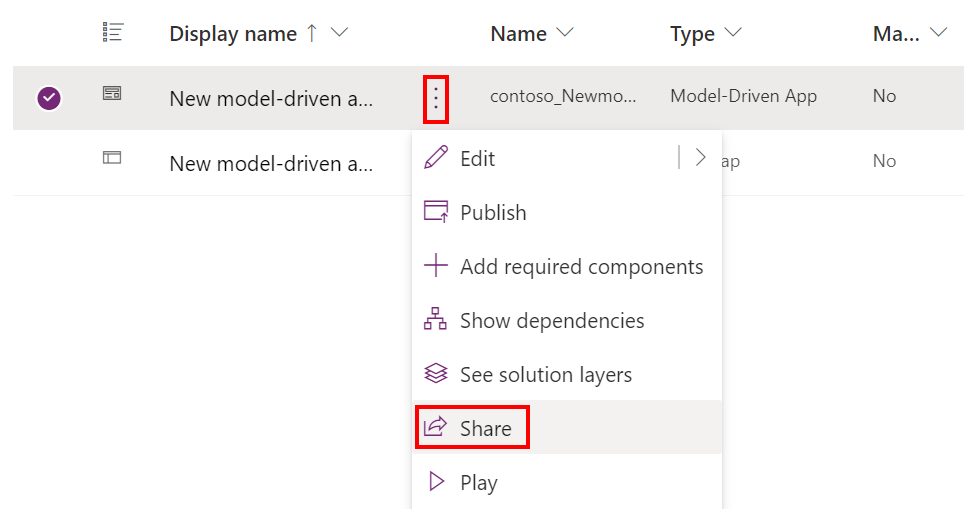The height and width of the screenshot is (509, 964).
Task: Click the site map icon in second row
Action: [x=112, y=158]
